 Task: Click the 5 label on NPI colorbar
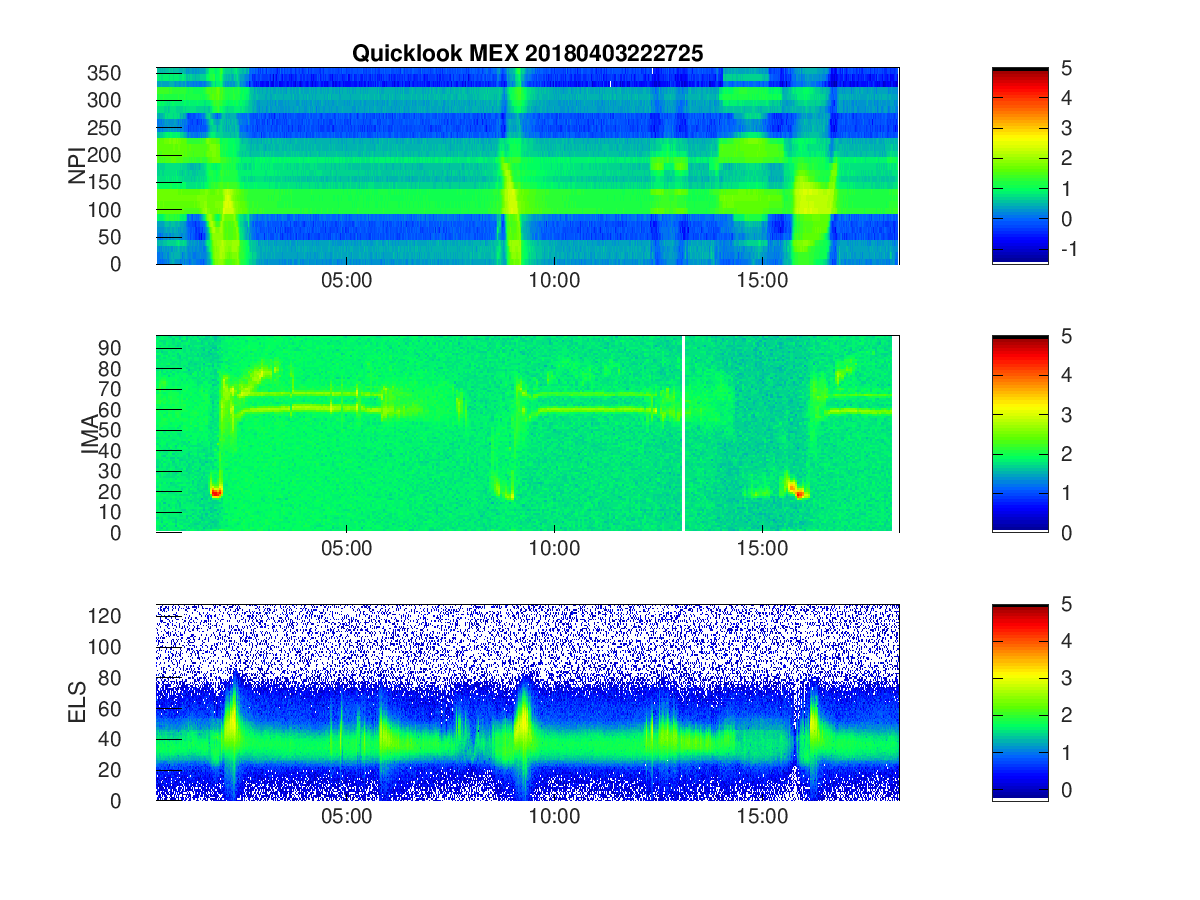tap(1066, 69)
